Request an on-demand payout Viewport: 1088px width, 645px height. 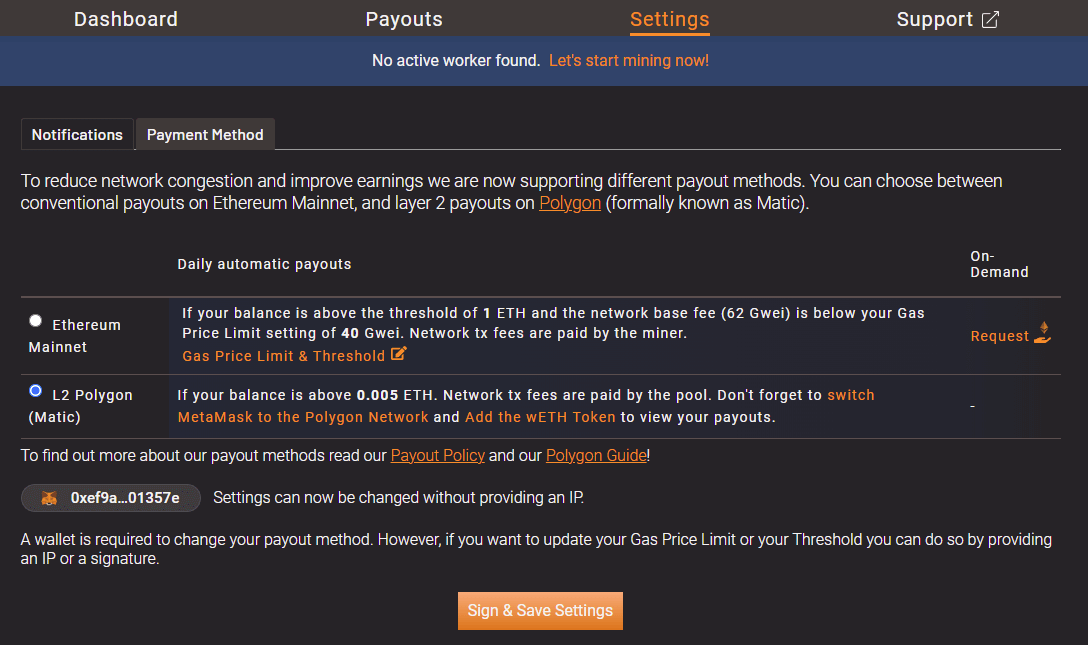point(998,335)
